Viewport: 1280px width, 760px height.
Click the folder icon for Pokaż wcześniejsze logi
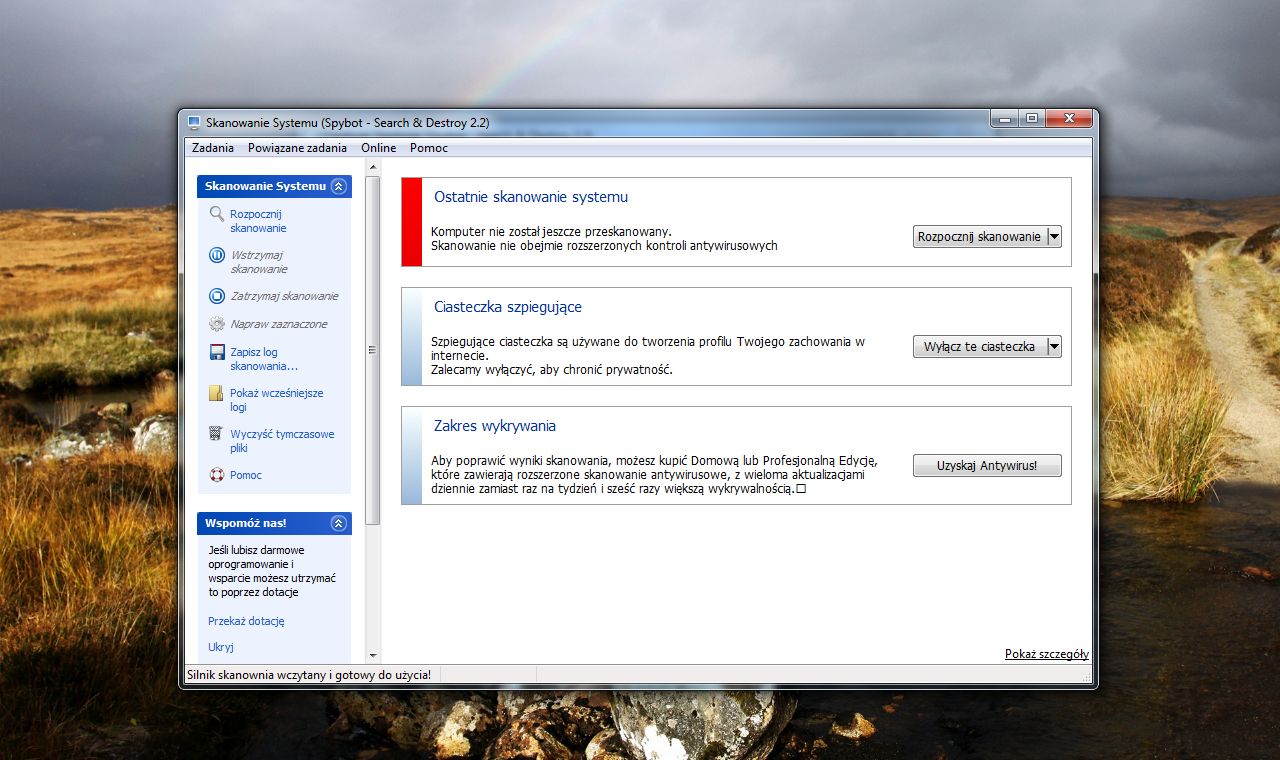point(216,393)
